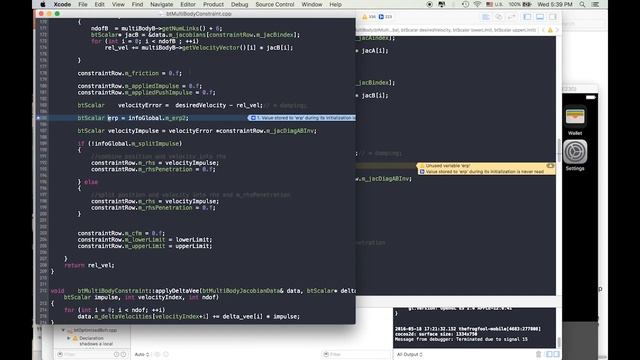Open the Find menu
640x360 pixels.
[x=137, y=4]
